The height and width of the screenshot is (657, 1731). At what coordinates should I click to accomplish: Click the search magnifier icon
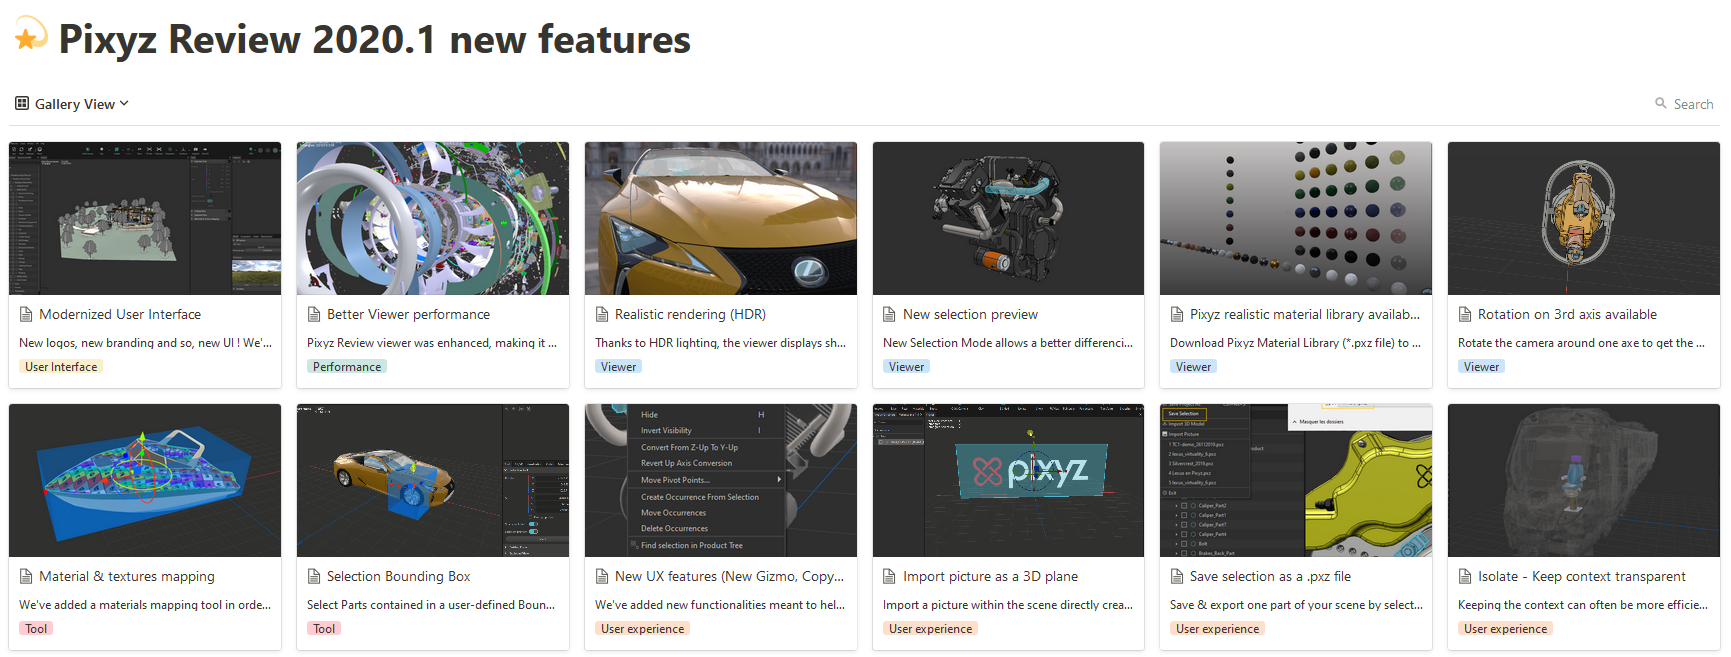(1661, 103)
